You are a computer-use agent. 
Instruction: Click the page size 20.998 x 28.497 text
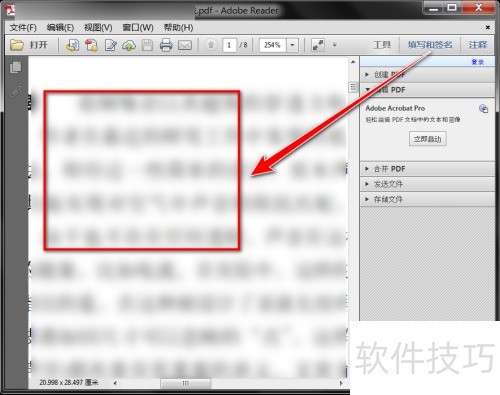click(69, 383)
